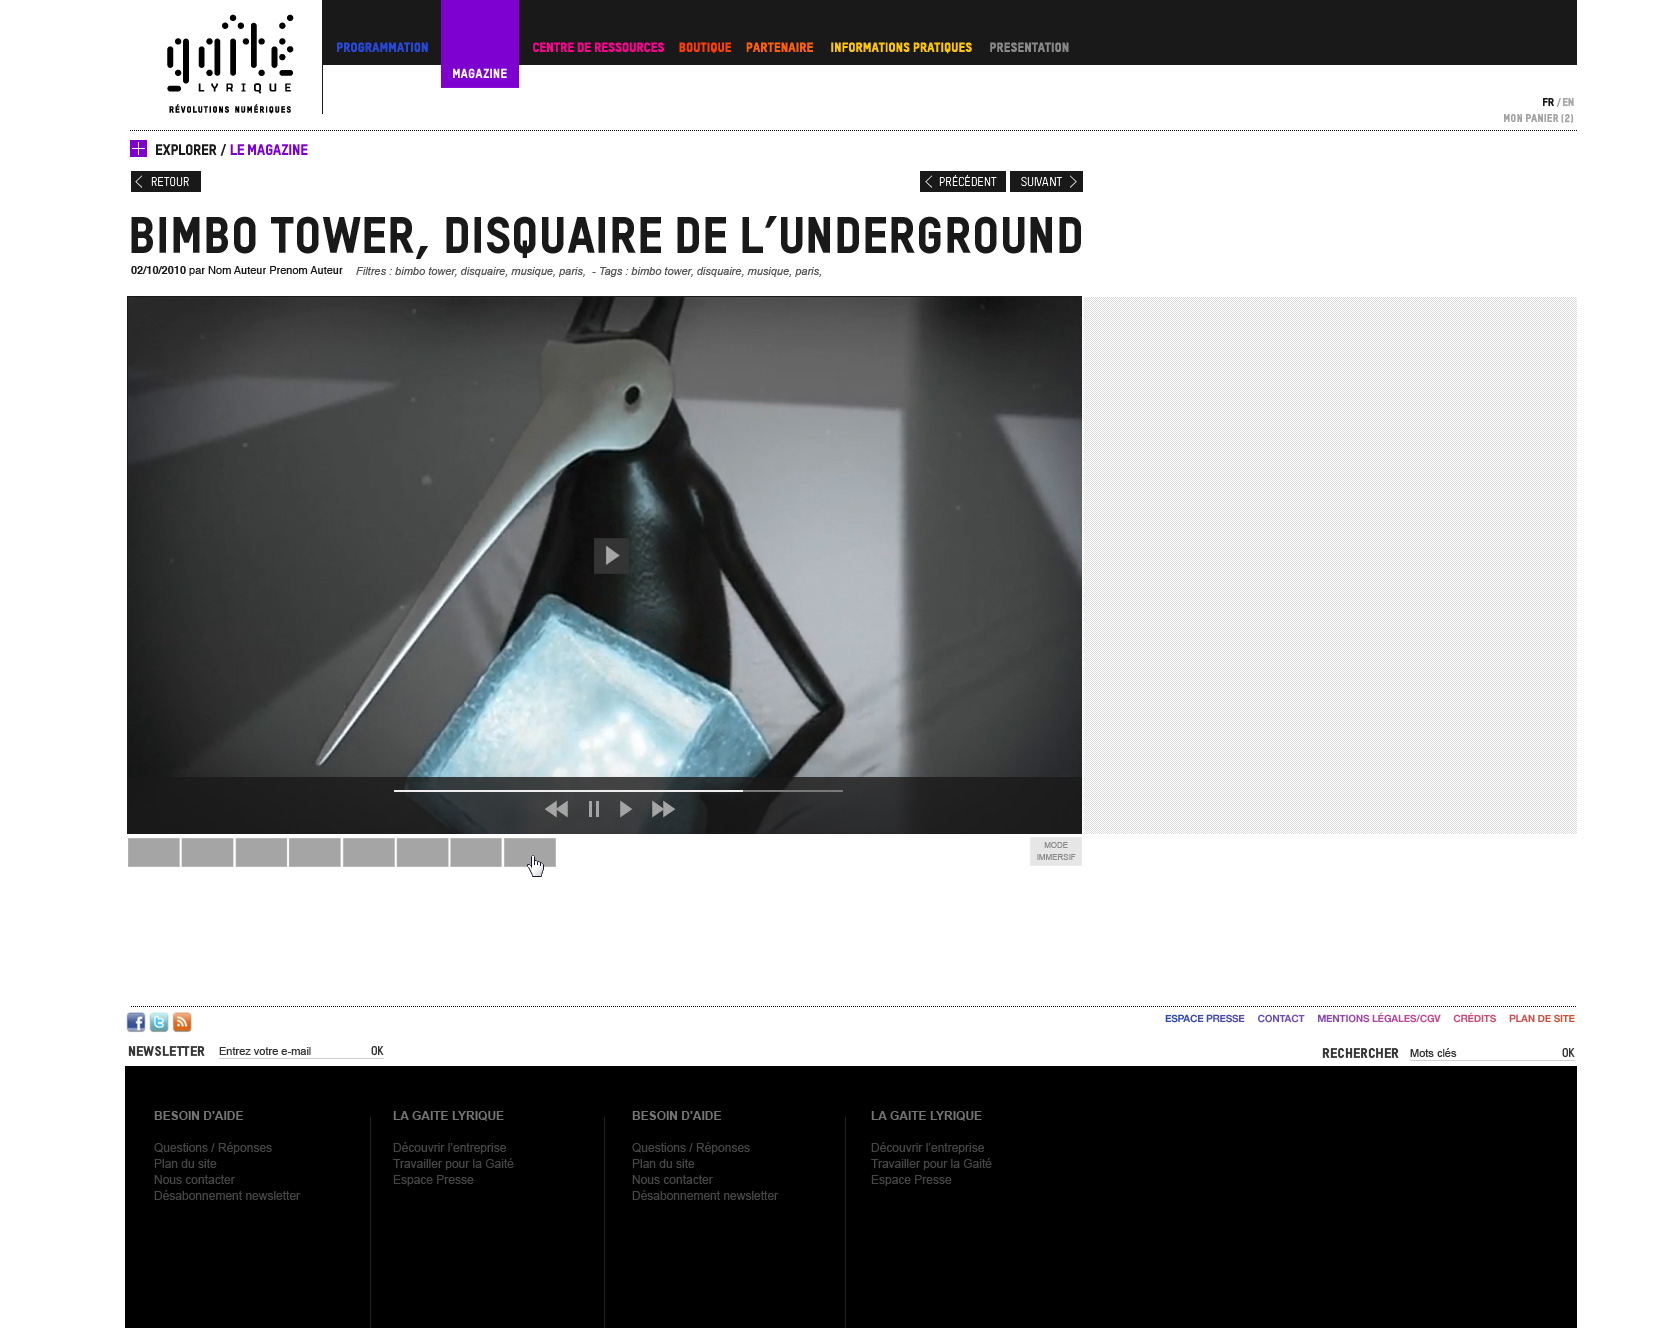
Task: Click the fast-forward icon
Action: pos(663,809)
